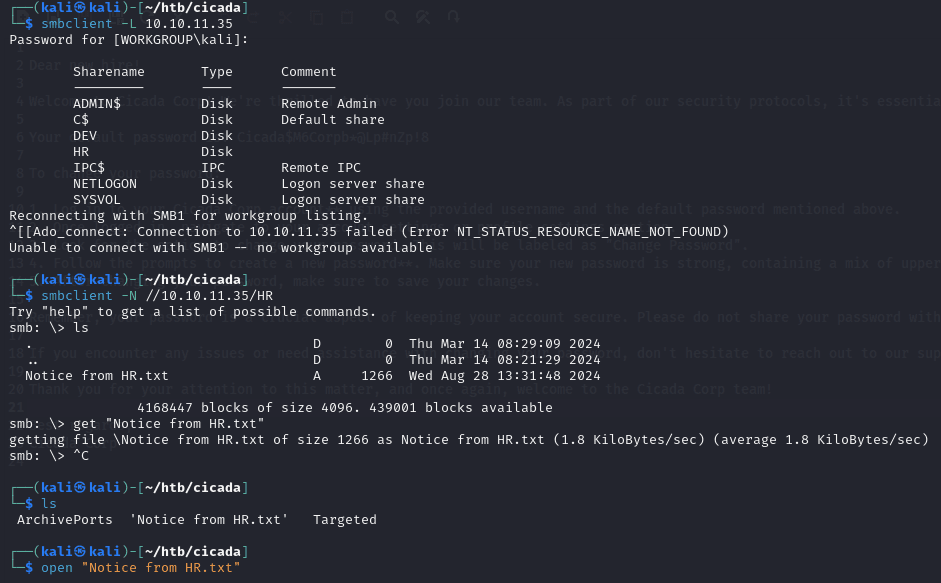Viewport: 941px width, 583px height.
Task: Click the Sharename column header
Action: (109, 72)
